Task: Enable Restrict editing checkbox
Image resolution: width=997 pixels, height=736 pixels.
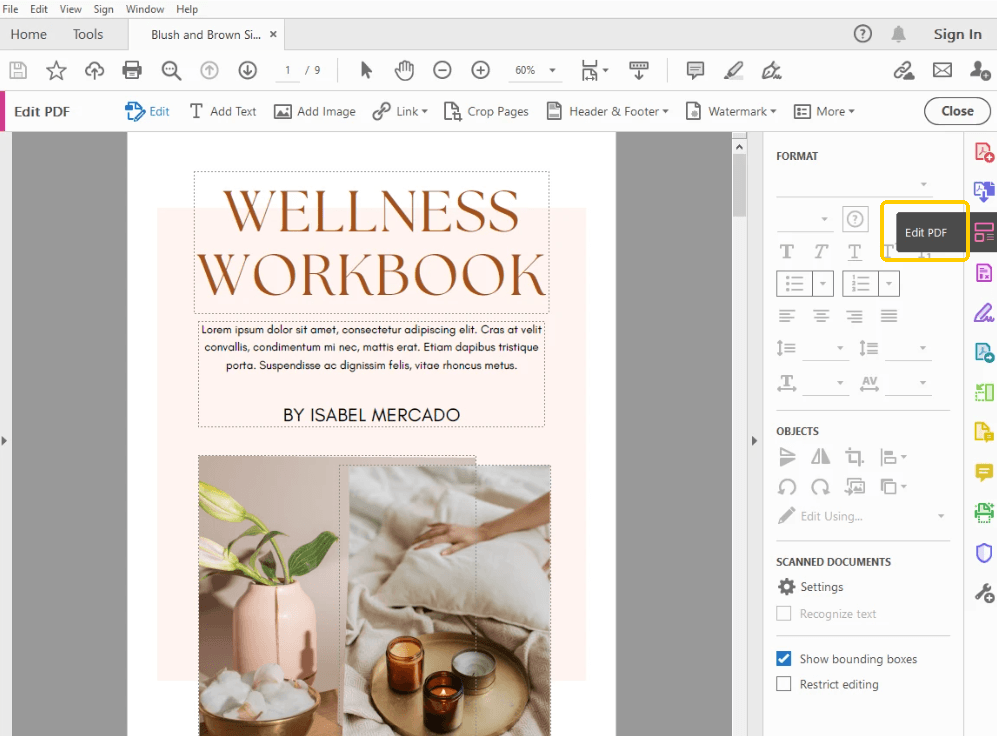Action: [784, 684]
